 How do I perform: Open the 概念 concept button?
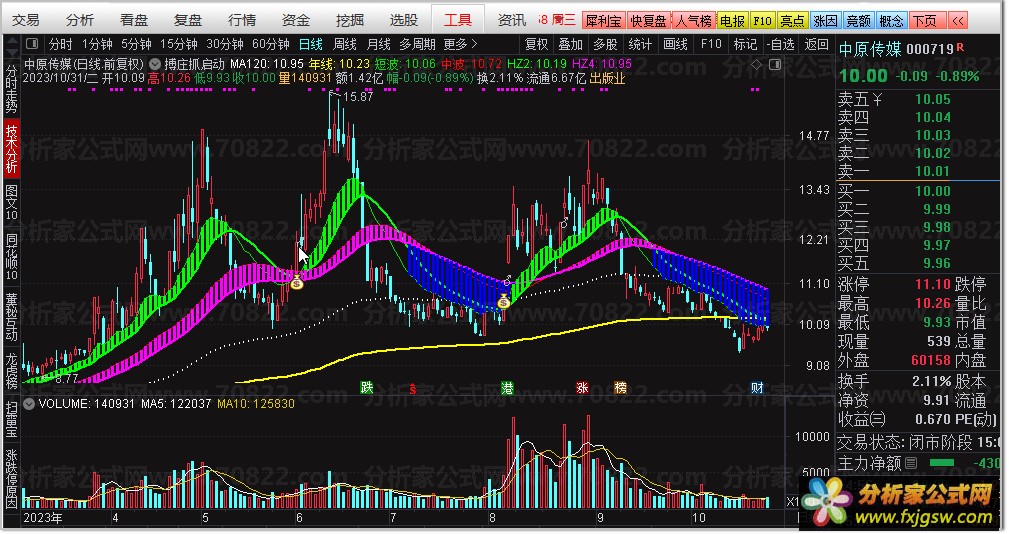tap(891, 21)
